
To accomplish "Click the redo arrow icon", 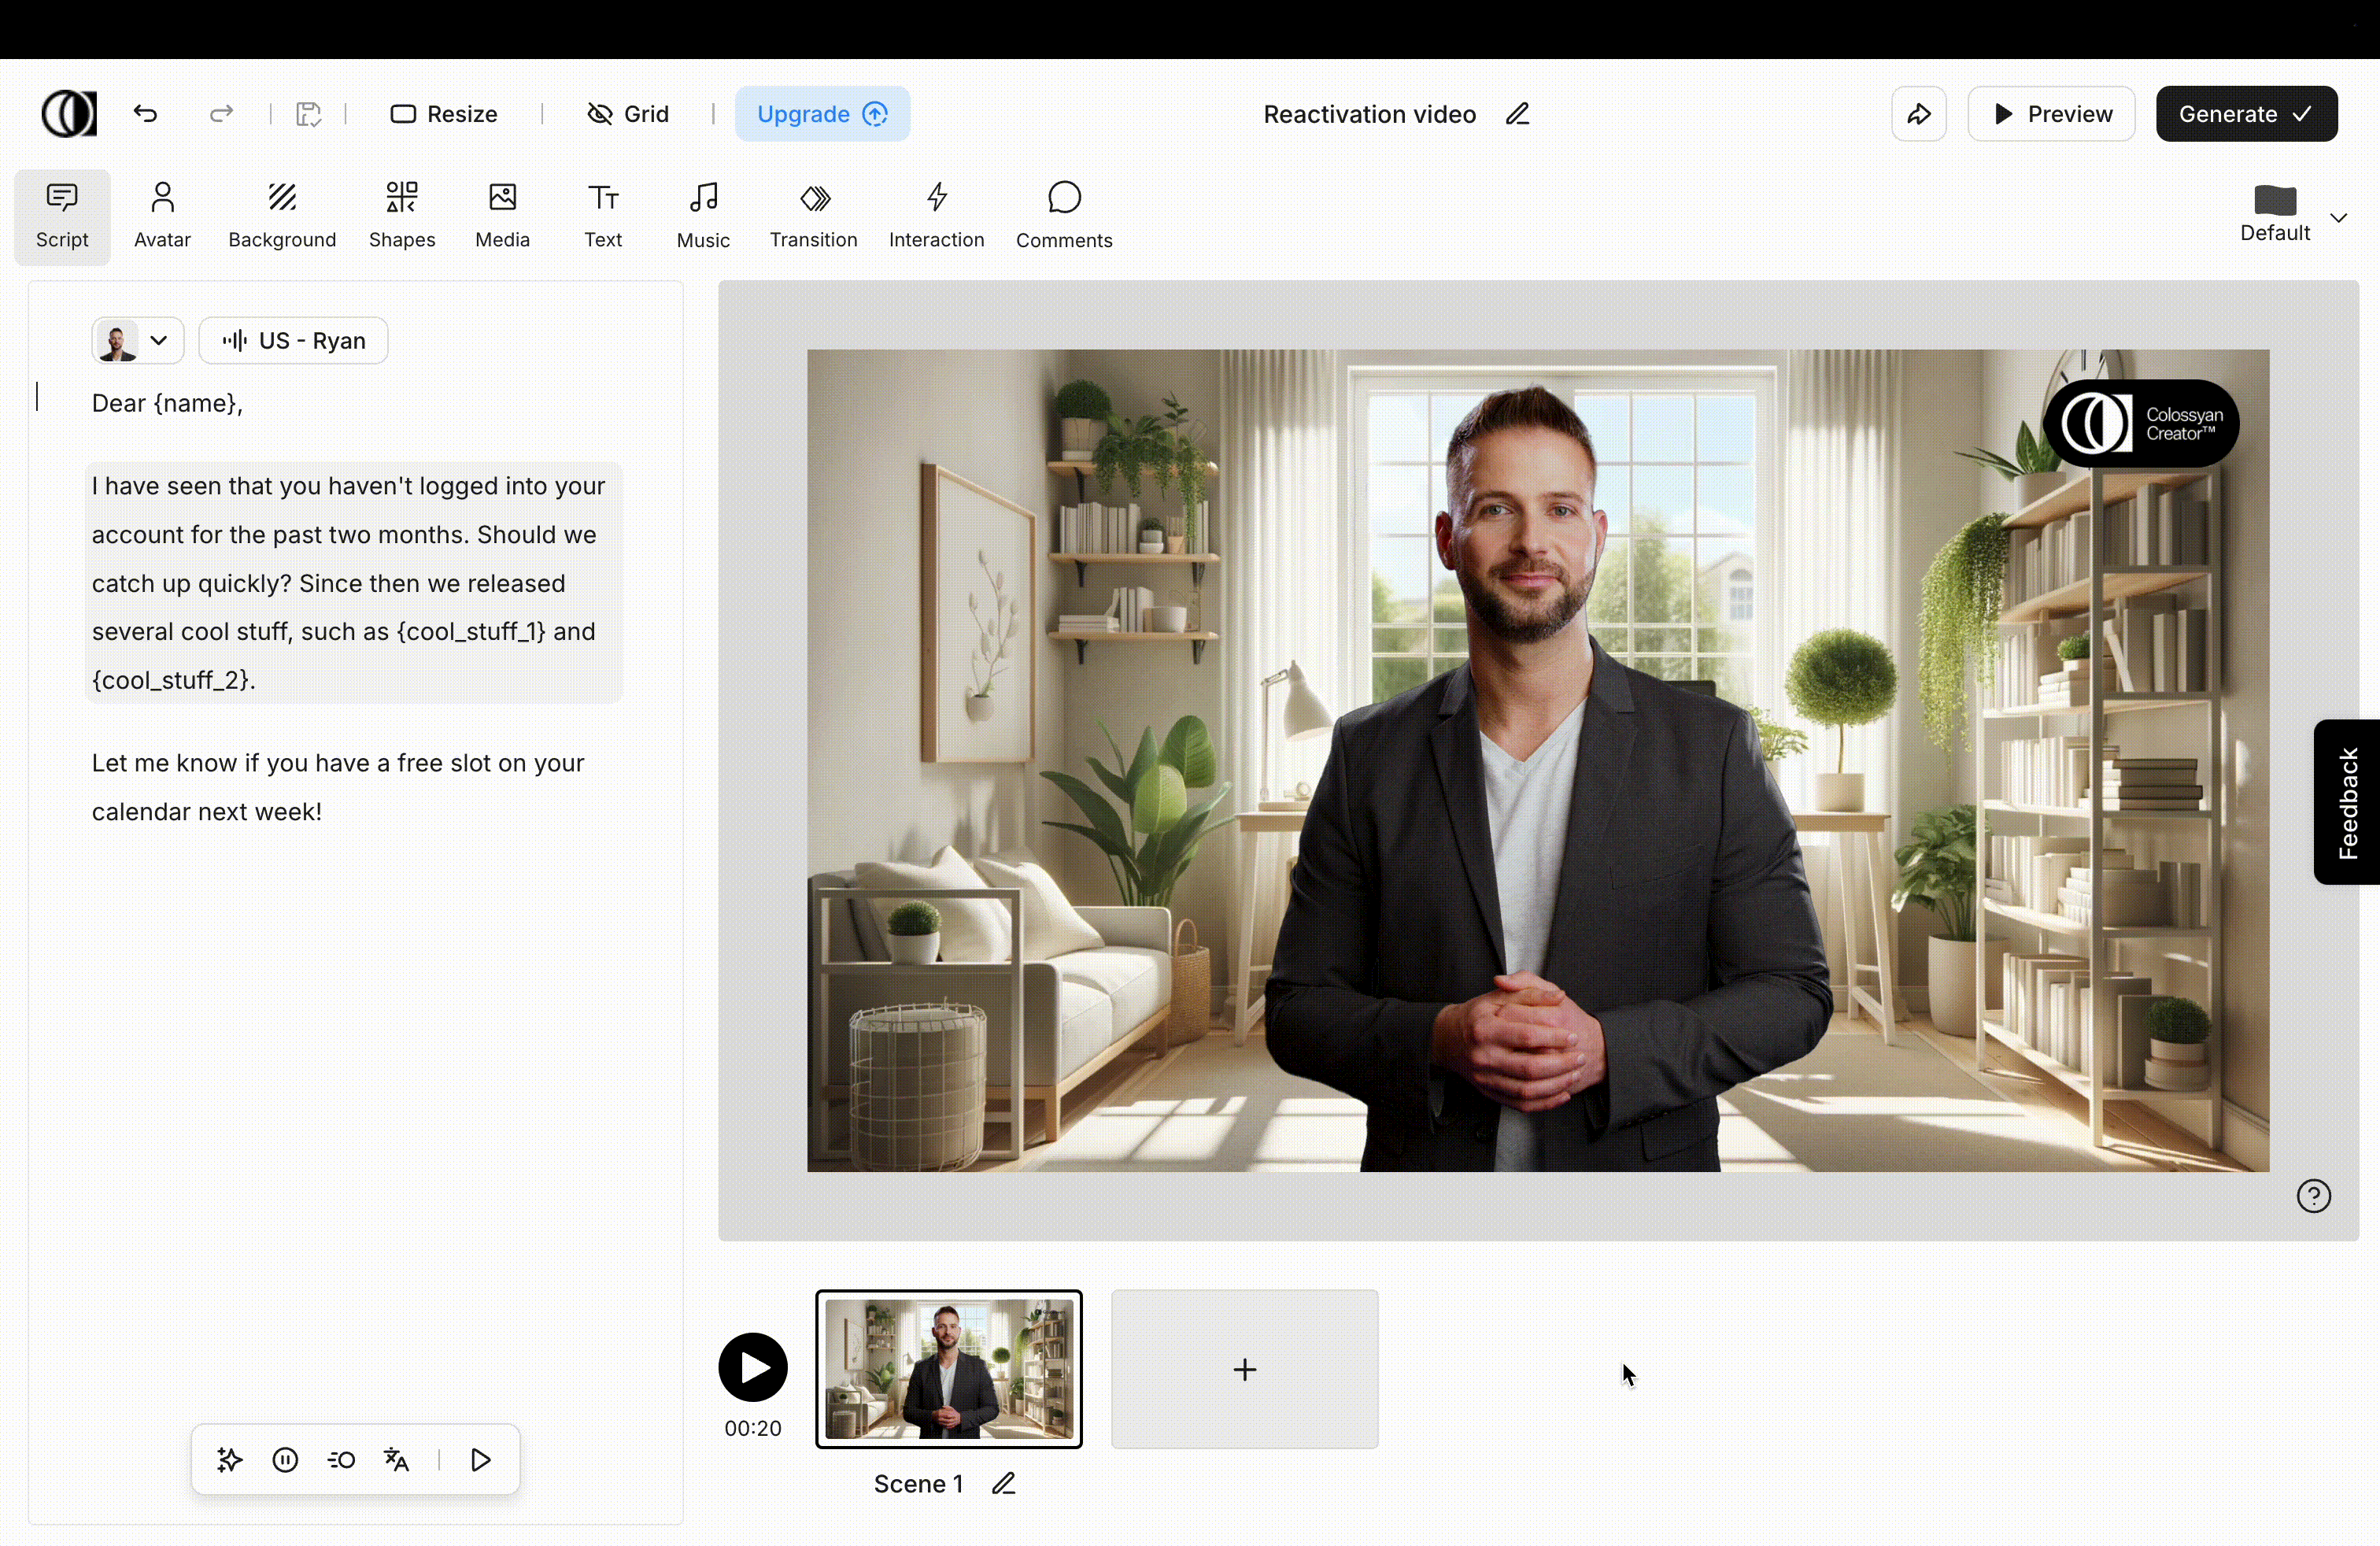I will pos(221,114).
